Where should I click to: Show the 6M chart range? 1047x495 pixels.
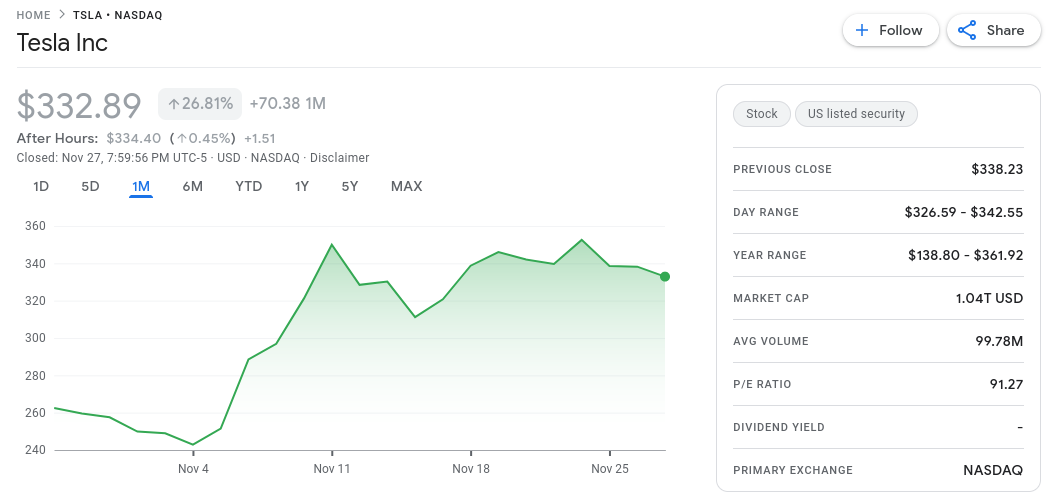(x=193, y=186)
